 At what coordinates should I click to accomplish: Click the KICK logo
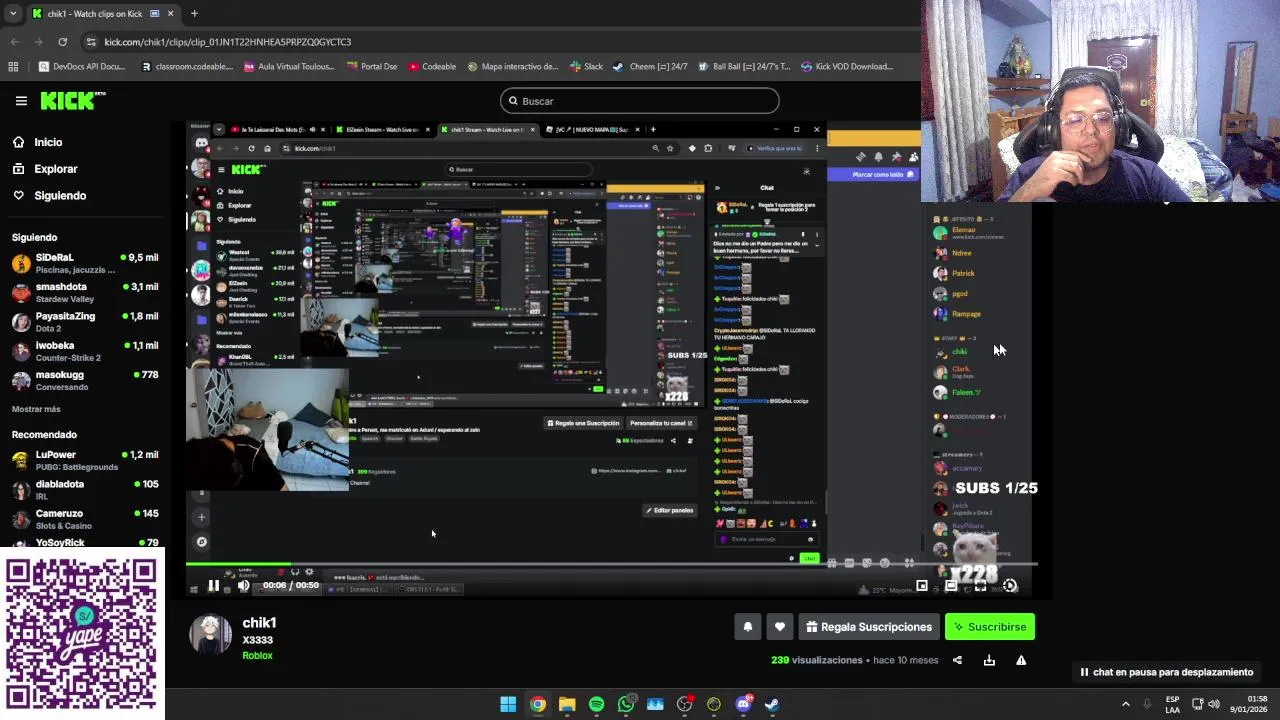tap(73, 100)
